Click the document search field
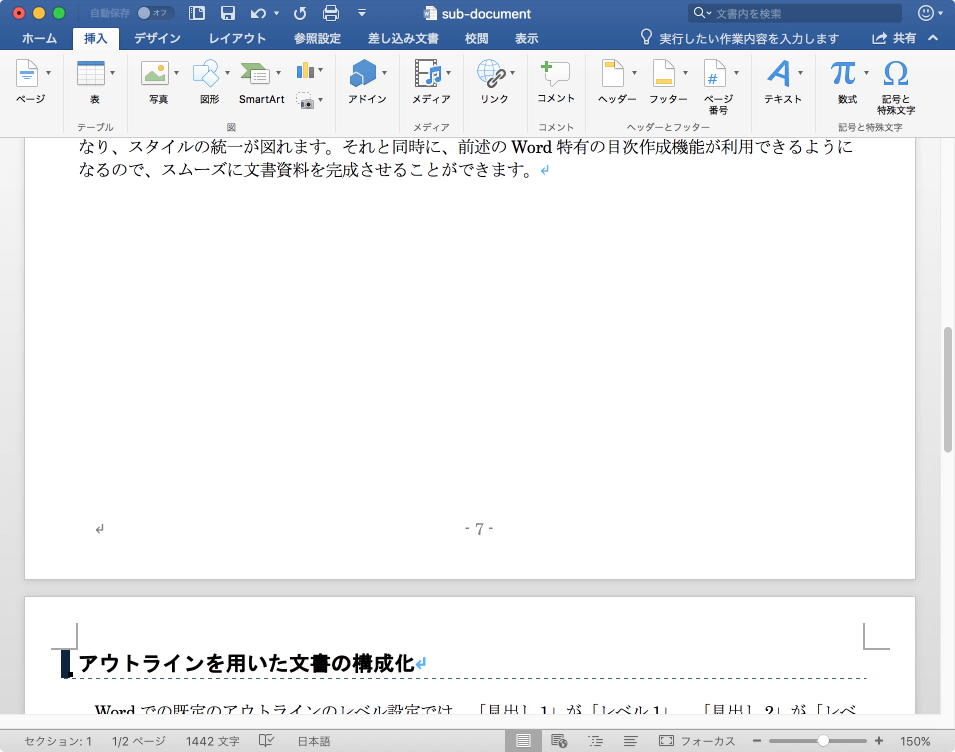 pyautogui.click(x=795, y=13)
